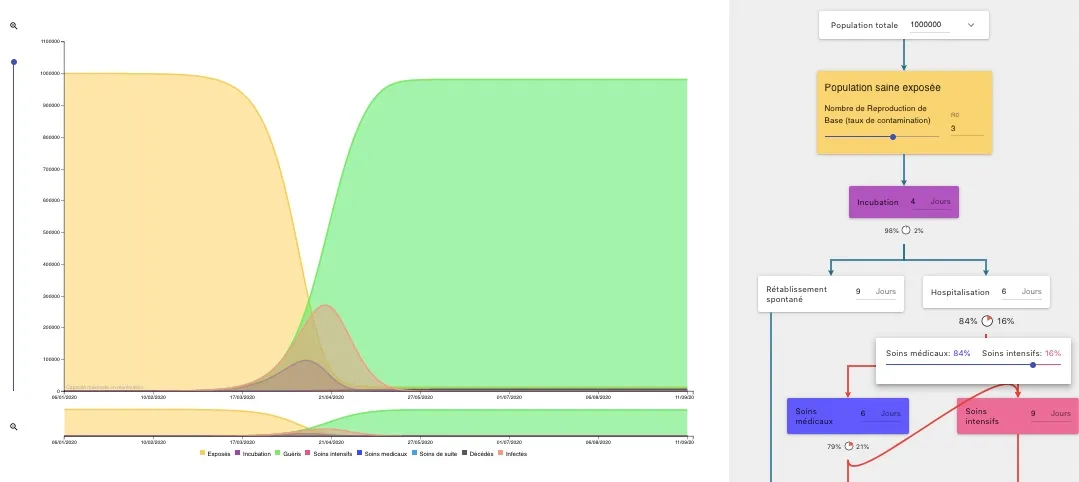The height and width of the screenshot is (482, 1079).
Task: Toggle the Soins de suite legend entry
Action: tap(433, 454)
